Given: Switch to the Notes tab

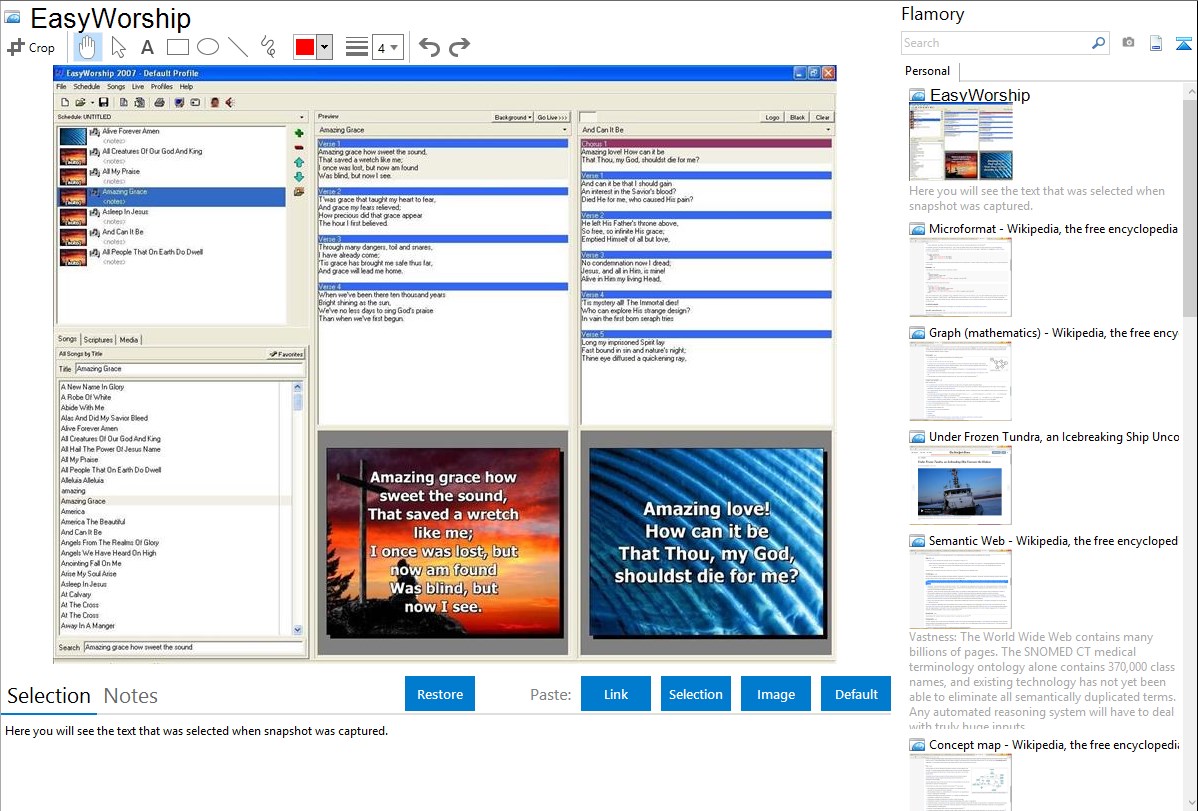Looking at the screenshot, I should pos(131,696).
